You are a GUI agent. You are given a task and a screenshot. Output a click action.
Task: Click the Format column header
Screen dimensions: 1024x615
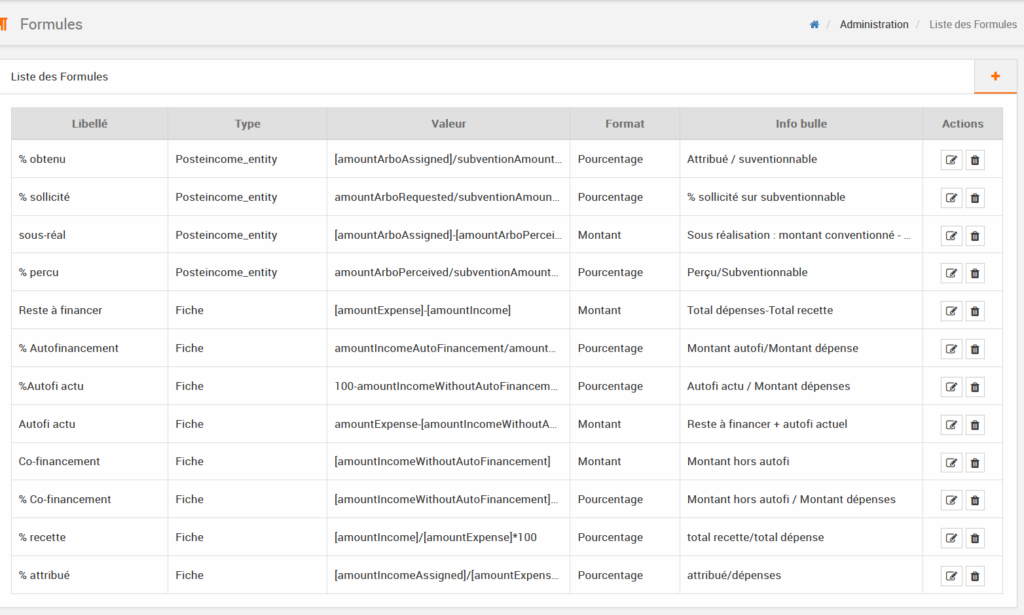pyautogui.click(x=624, y=124)
